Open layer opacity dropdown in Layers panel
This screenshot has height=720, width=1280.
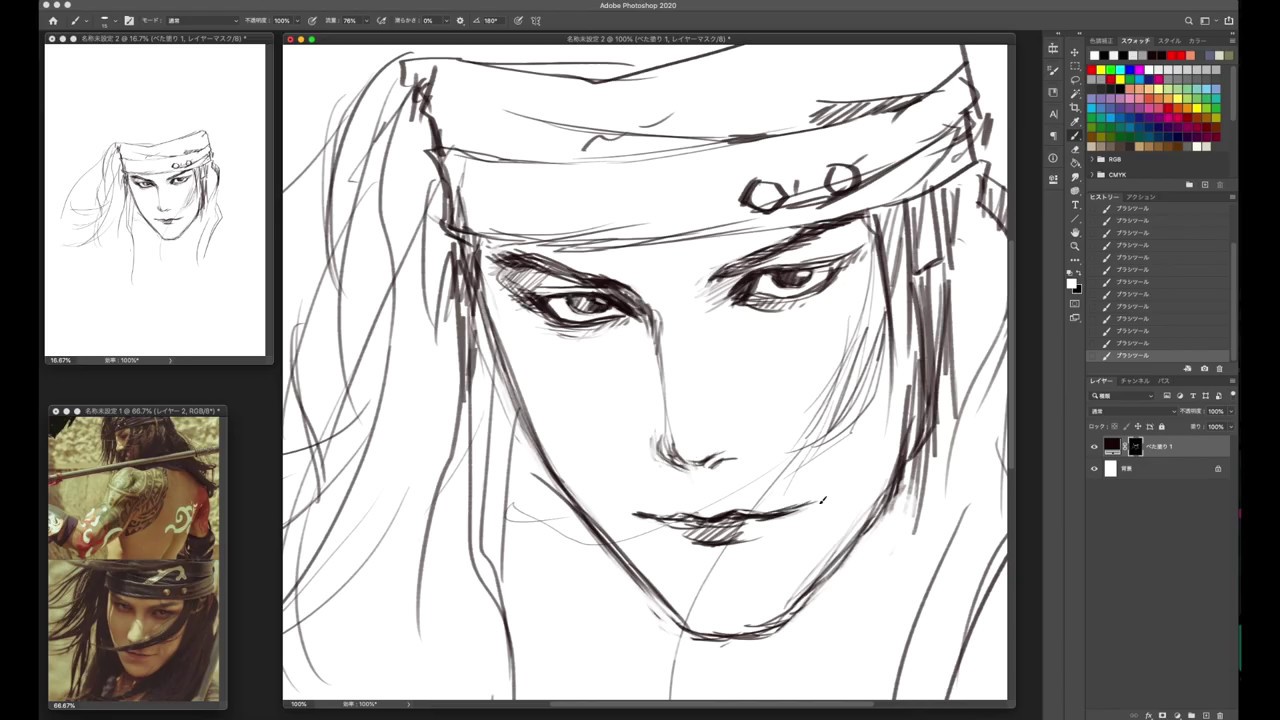coord(1230,411)
